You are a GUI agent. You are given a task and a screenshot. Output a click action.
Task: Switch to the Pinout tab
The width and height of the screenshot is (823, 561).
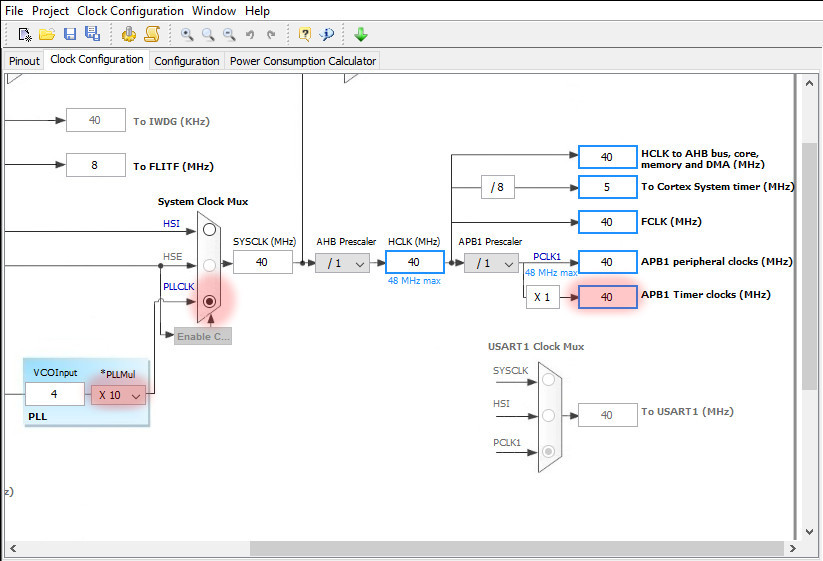pos(24,61)
